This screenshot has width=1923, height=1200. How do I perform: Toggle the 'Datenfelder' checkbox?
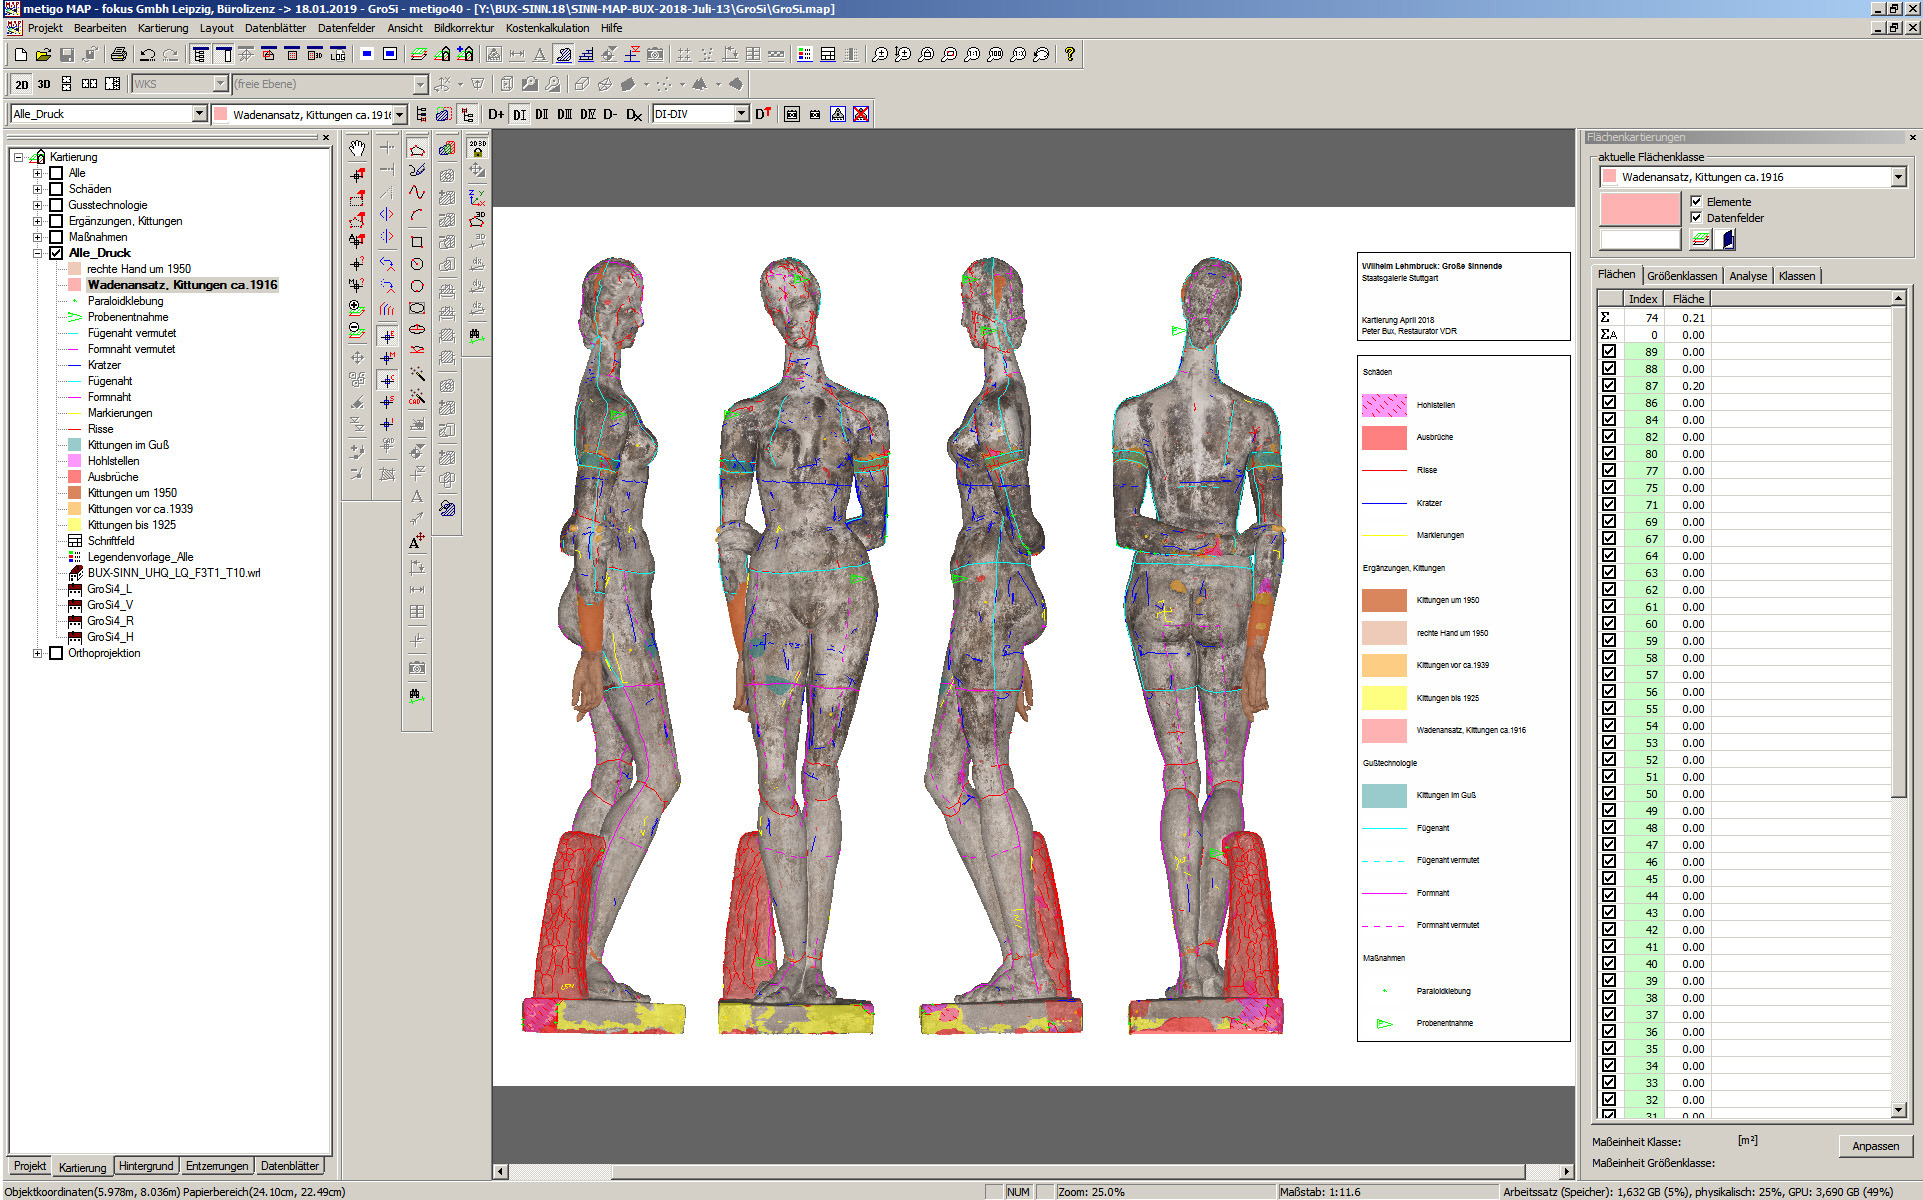[1696, 217]
